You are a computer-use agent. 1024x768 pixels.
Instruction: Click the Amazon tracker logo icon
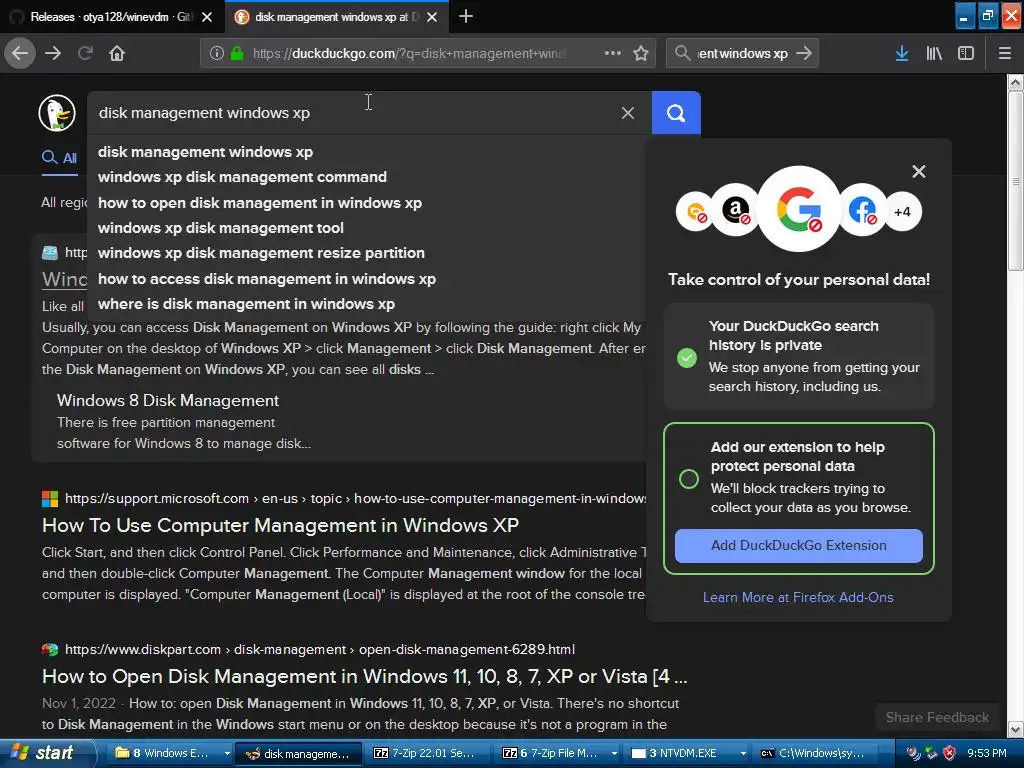(x=736, y=210)
